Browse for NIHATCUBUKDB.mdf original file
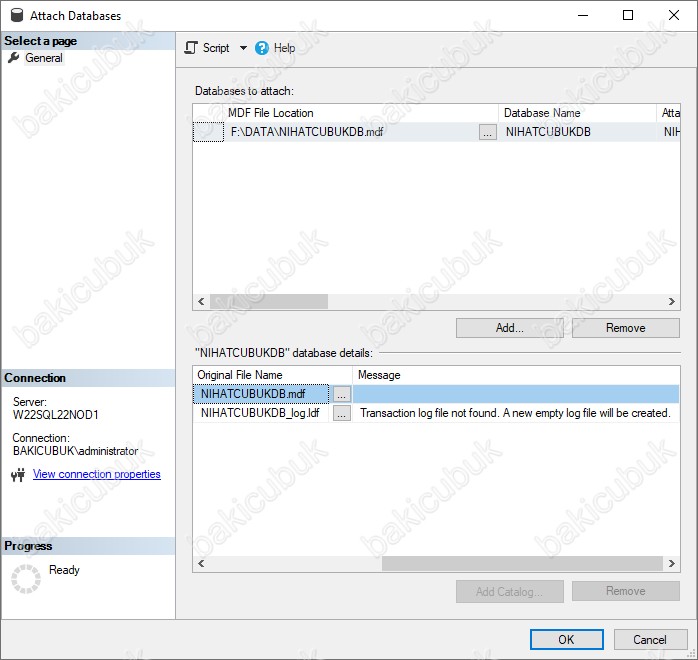This screenshot has width=698, height=660. [342, 395]
